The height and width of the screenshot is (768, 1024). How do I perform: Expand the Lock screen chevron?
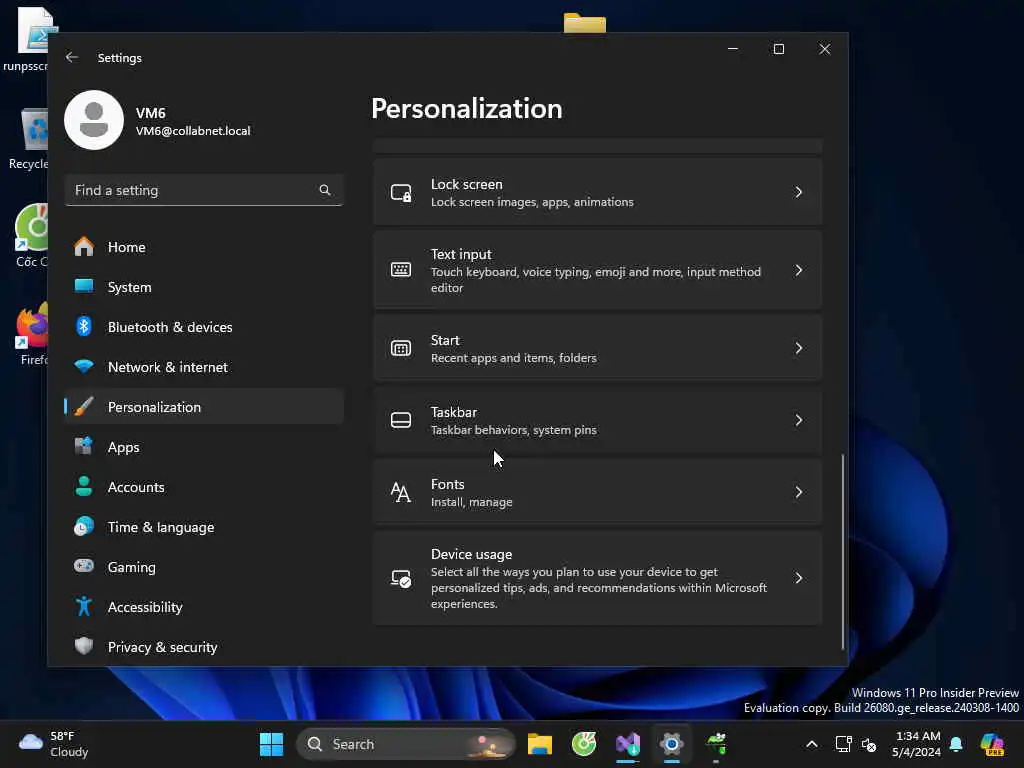(798, 192)
